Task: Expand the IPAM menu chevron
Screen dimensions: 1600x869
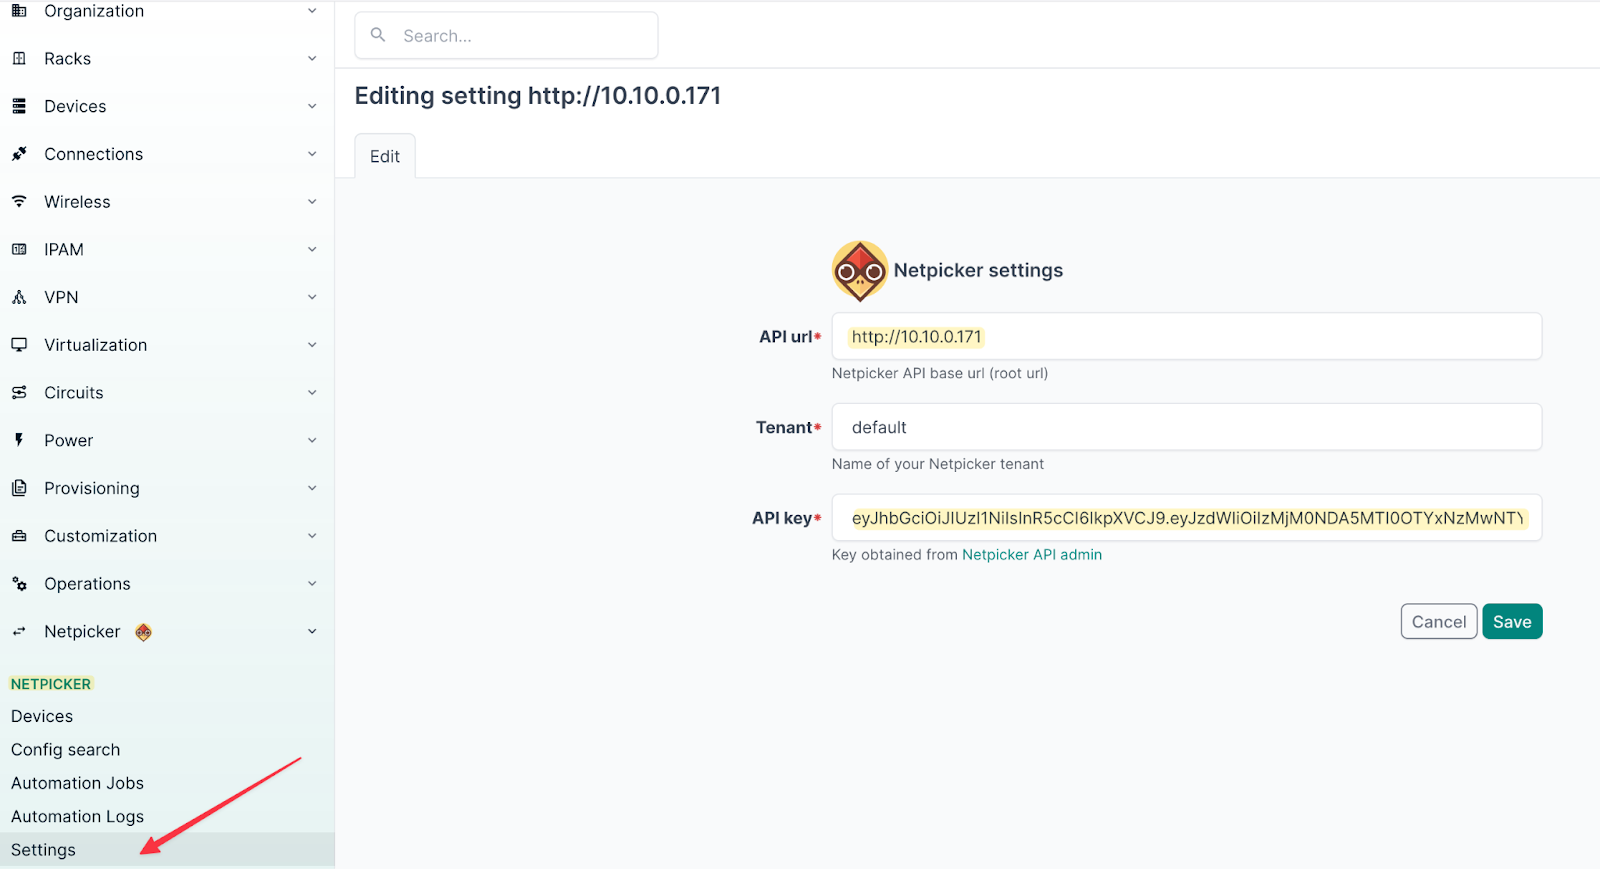Action: [x=312, y=249]
